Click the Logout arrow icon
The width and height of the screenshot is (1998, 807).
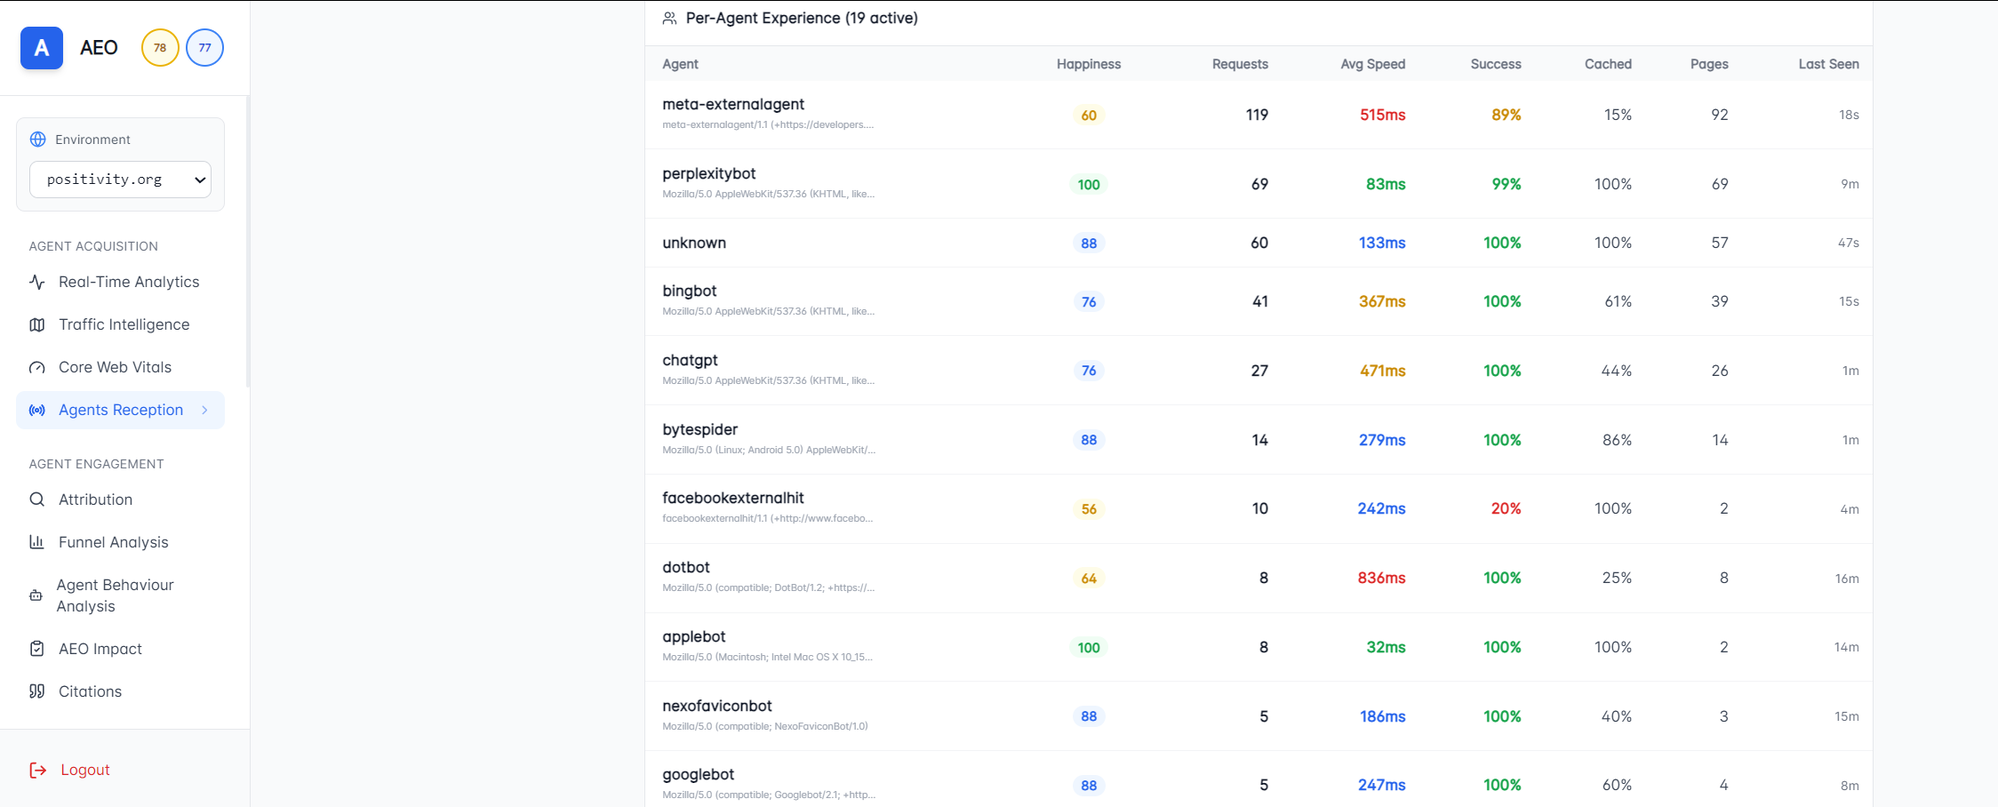pos(38,770)
